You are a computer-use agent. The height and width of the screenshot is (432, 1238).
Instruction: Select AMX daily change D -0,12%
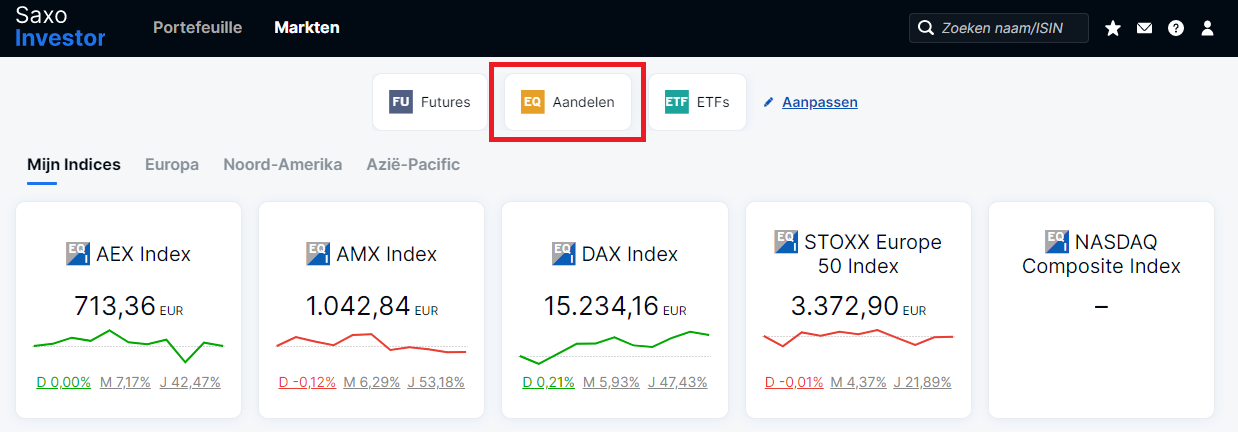(307, 382)
